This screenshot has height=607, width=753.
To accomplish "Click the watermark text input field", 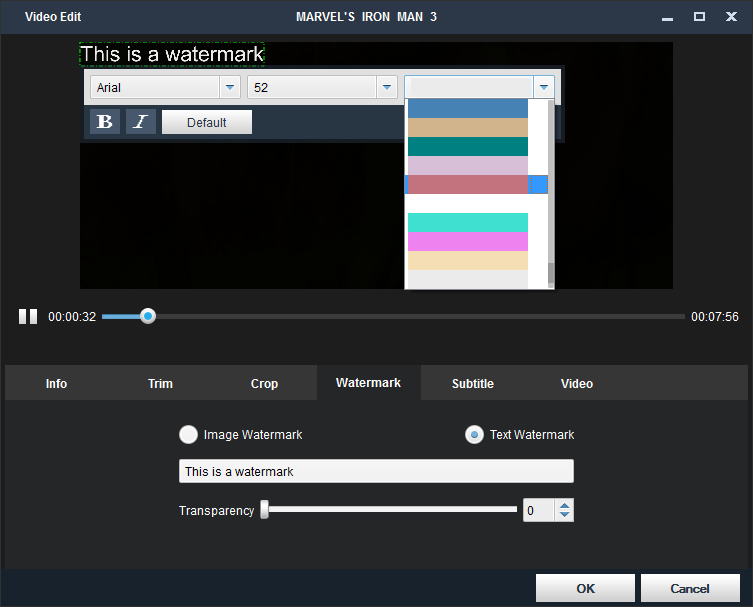I will pyautogui.click(x=376, y=471).
